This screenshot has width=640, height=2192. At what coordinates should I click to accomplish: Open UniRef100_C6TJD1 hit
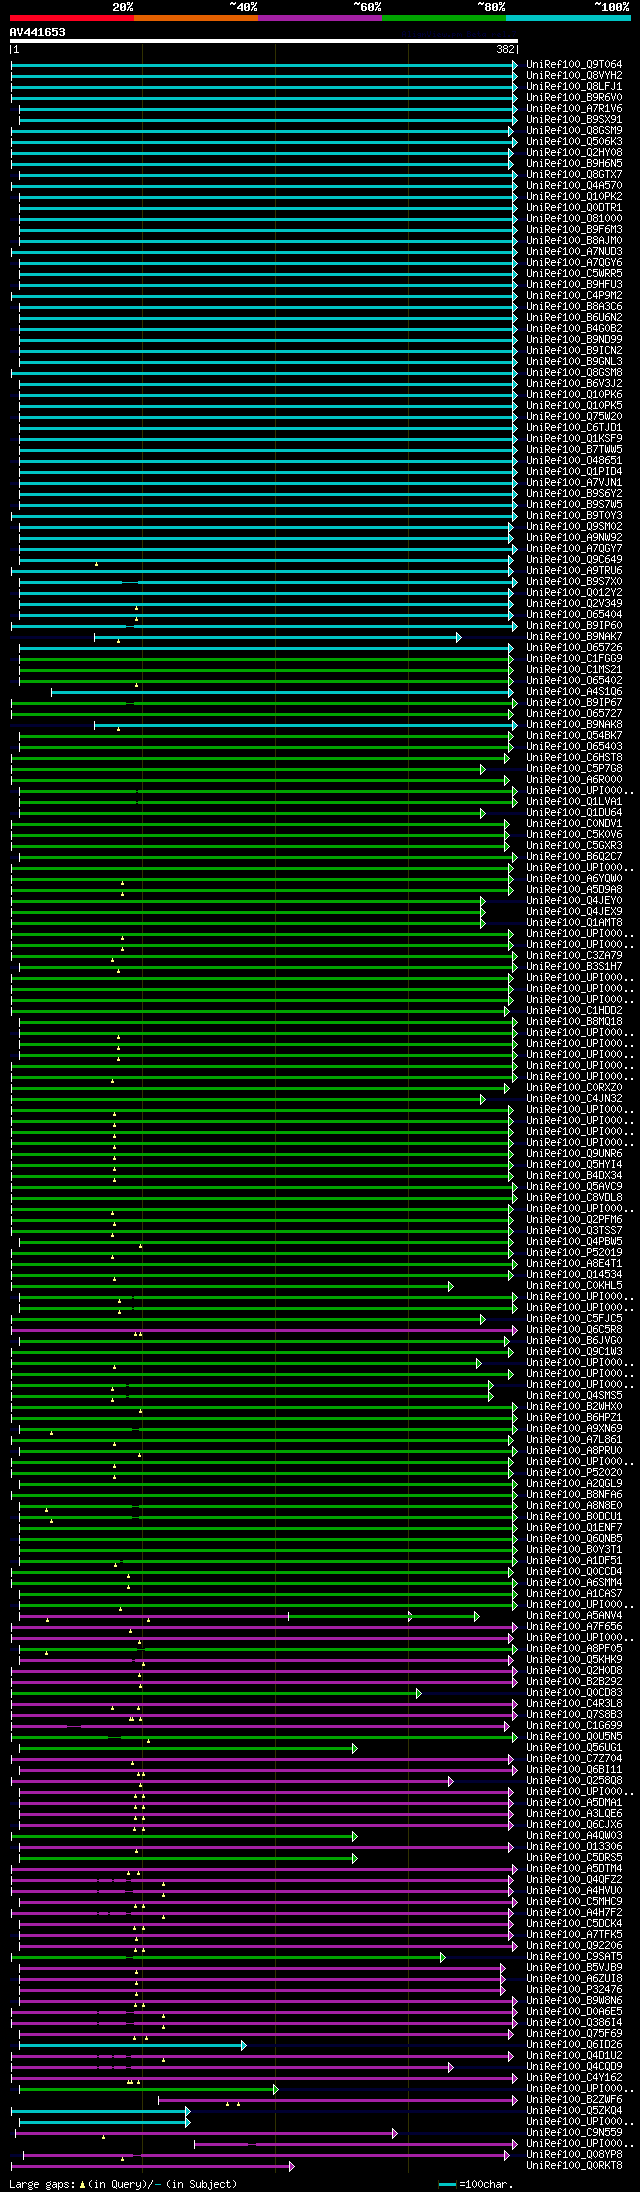point(574,428)
